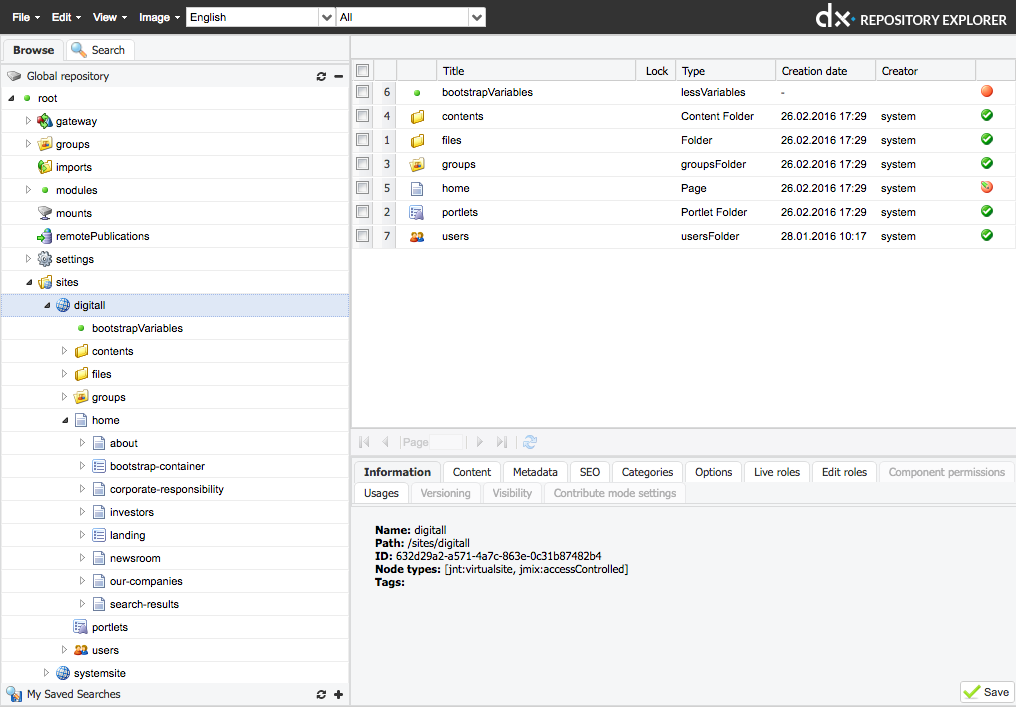Click the refresh icon in pagination bar

click(x=530, y=442)
